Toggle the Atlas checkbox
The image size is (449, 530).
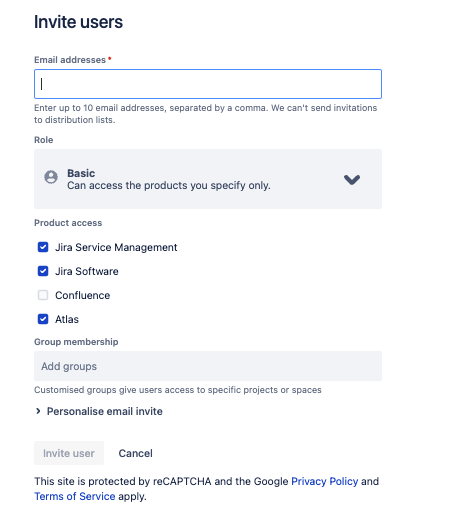coord(43,319)
